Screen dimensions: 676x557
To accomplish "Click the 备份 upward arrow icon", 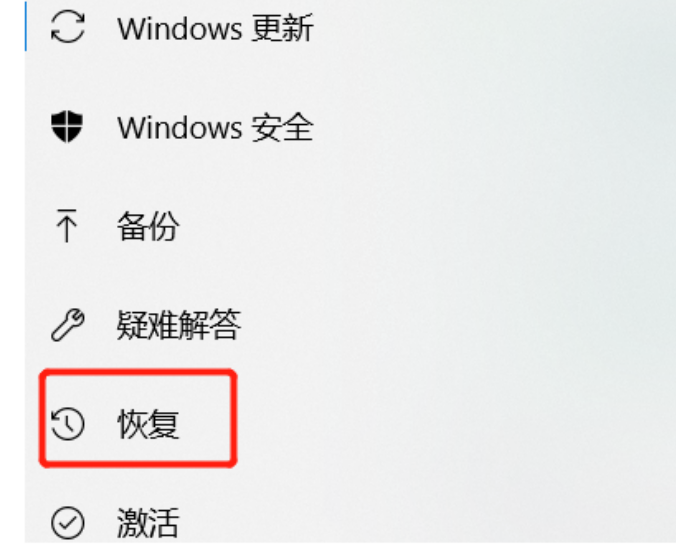I will (x=67, y=225).
